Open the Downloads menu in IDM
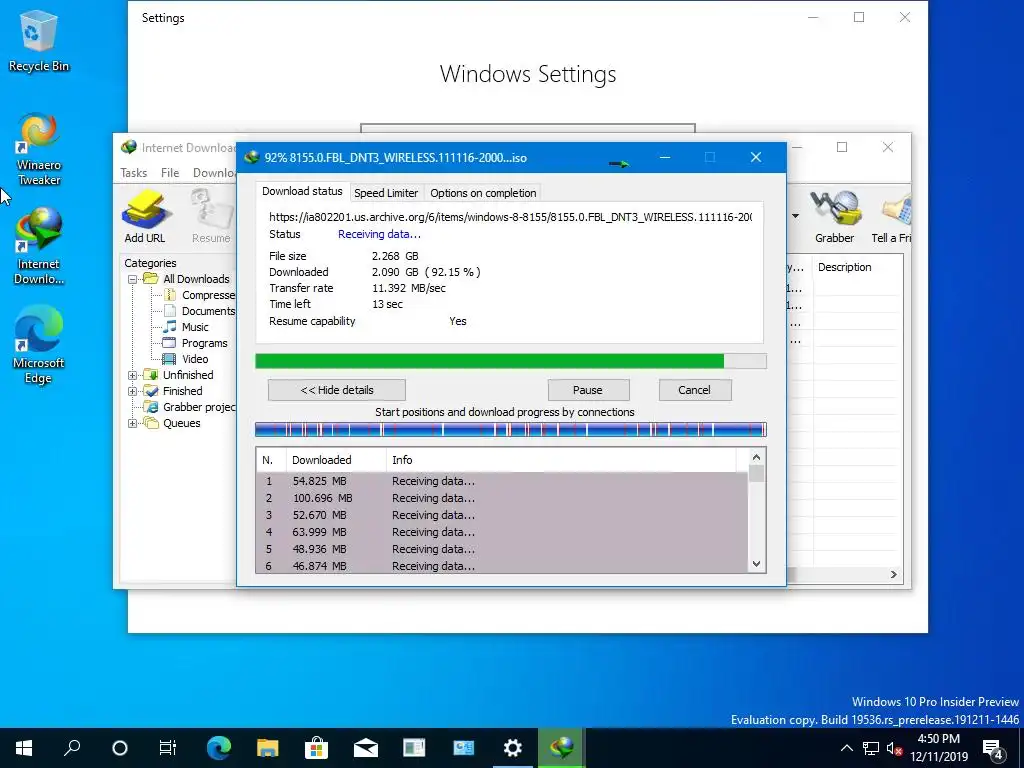1024x768 pixels. (214, 172)
